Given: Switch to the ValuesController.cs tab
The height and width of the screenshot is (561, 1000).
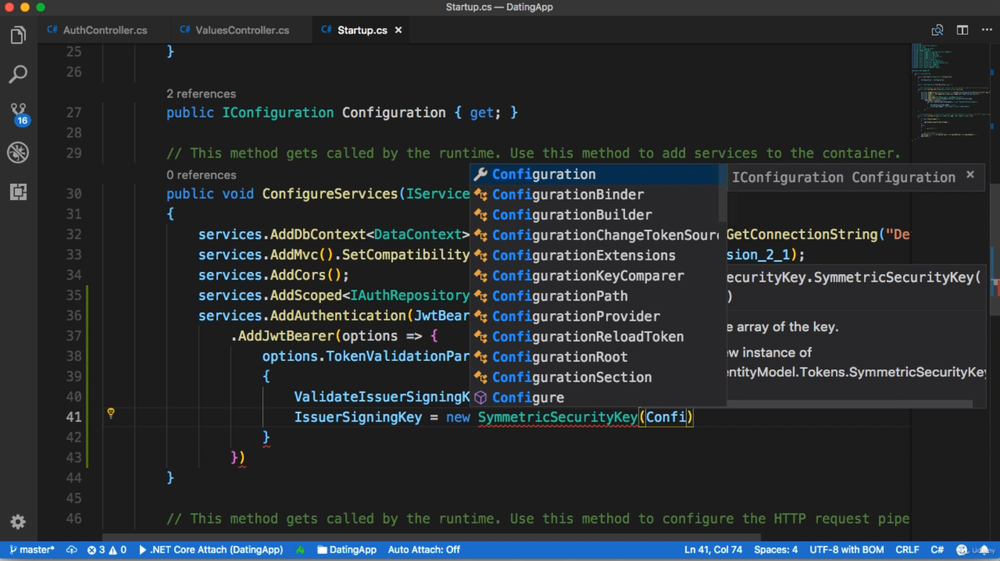Looking at the screenshot, I should [241, 30].
